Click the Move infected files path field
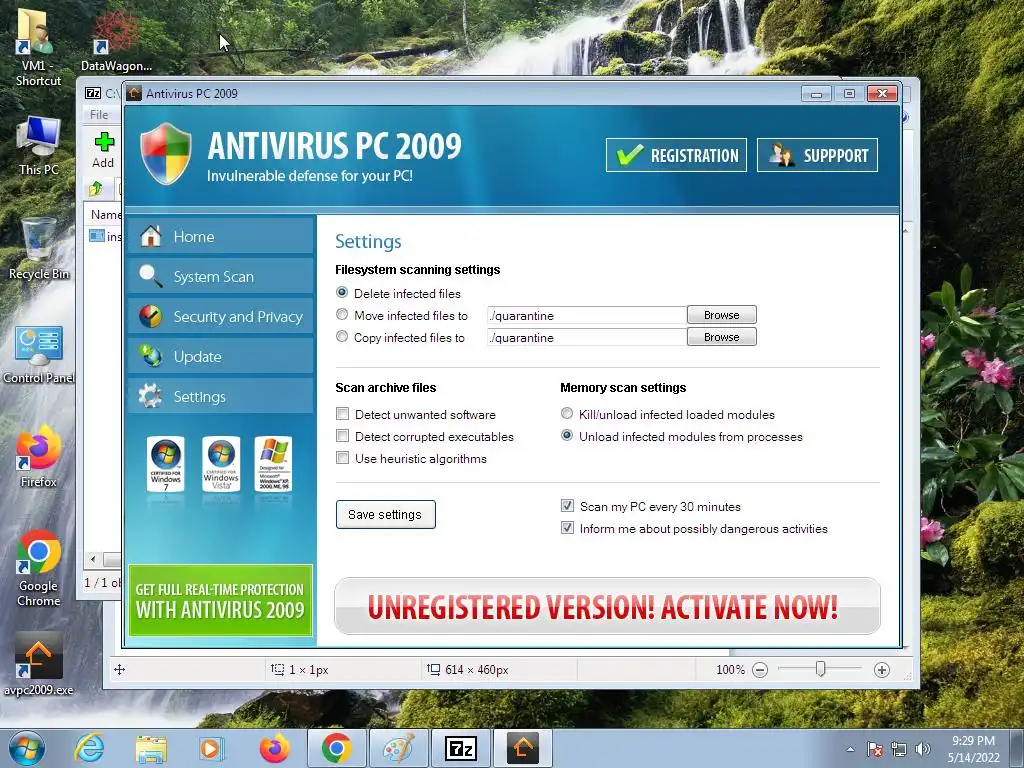 point(586,315)
